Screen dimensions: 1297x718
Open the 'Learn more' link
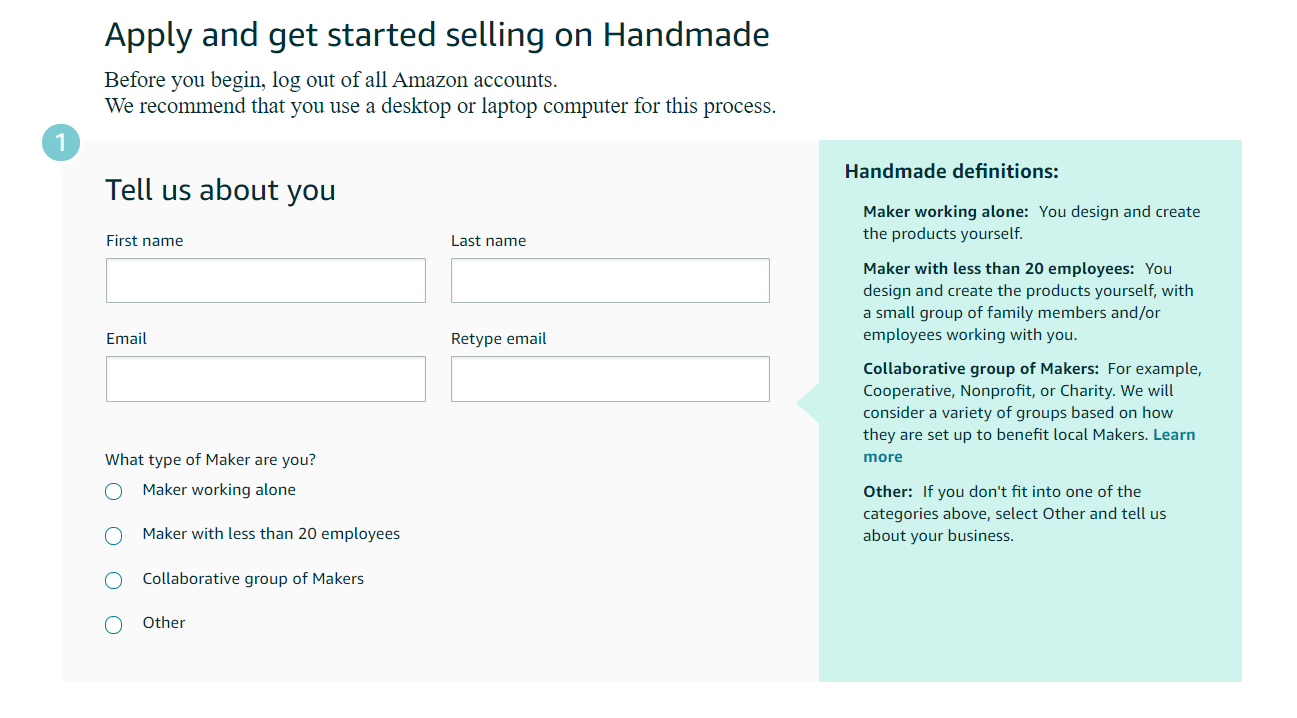(1173, 435)
